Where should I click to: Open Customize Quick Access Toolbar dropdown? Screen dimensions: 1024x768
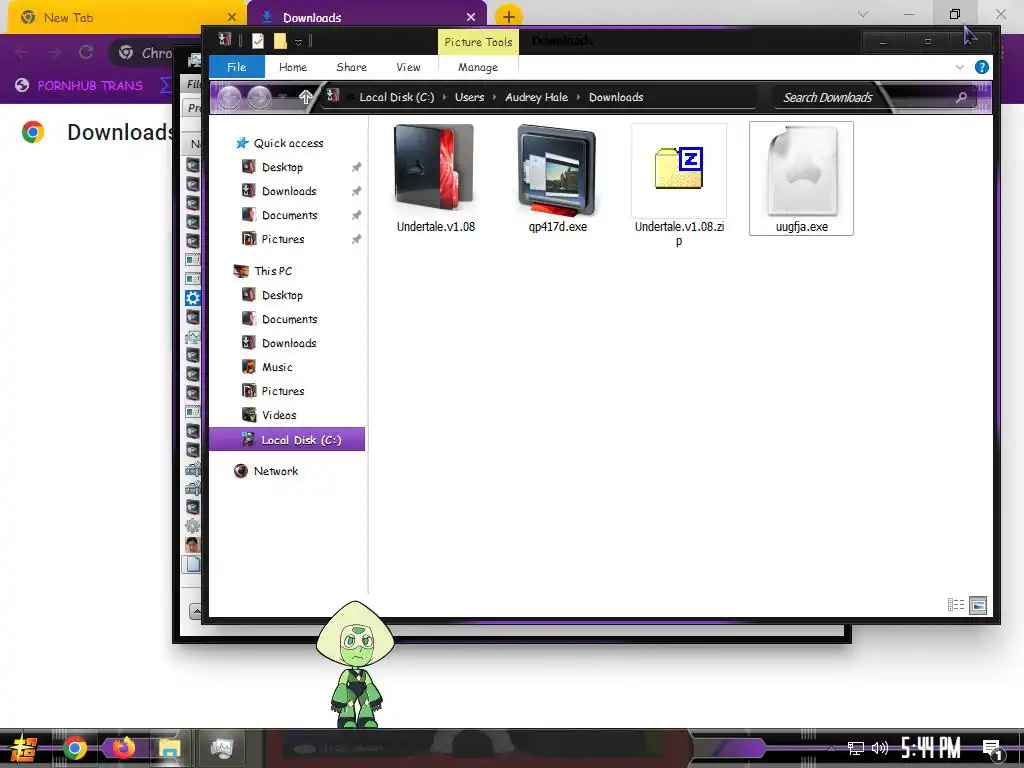(x=298, y=42)
